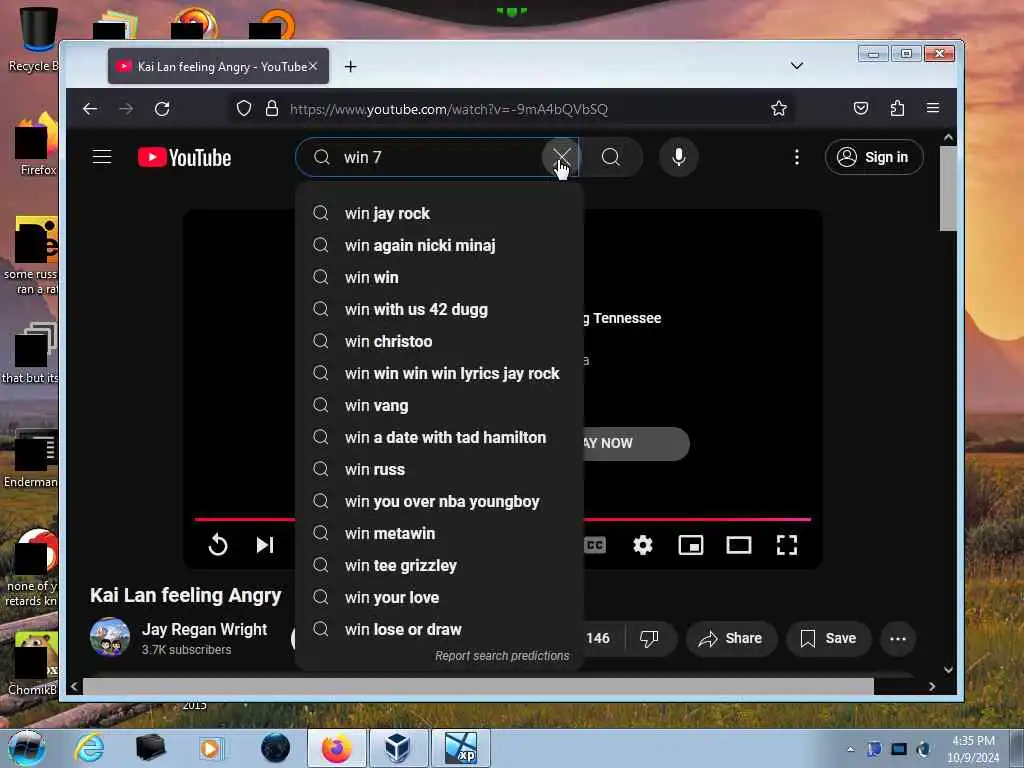This screenshot has height=768, width=1024.
Task: Click the Sign in button
Action: (x=874, y=157)
